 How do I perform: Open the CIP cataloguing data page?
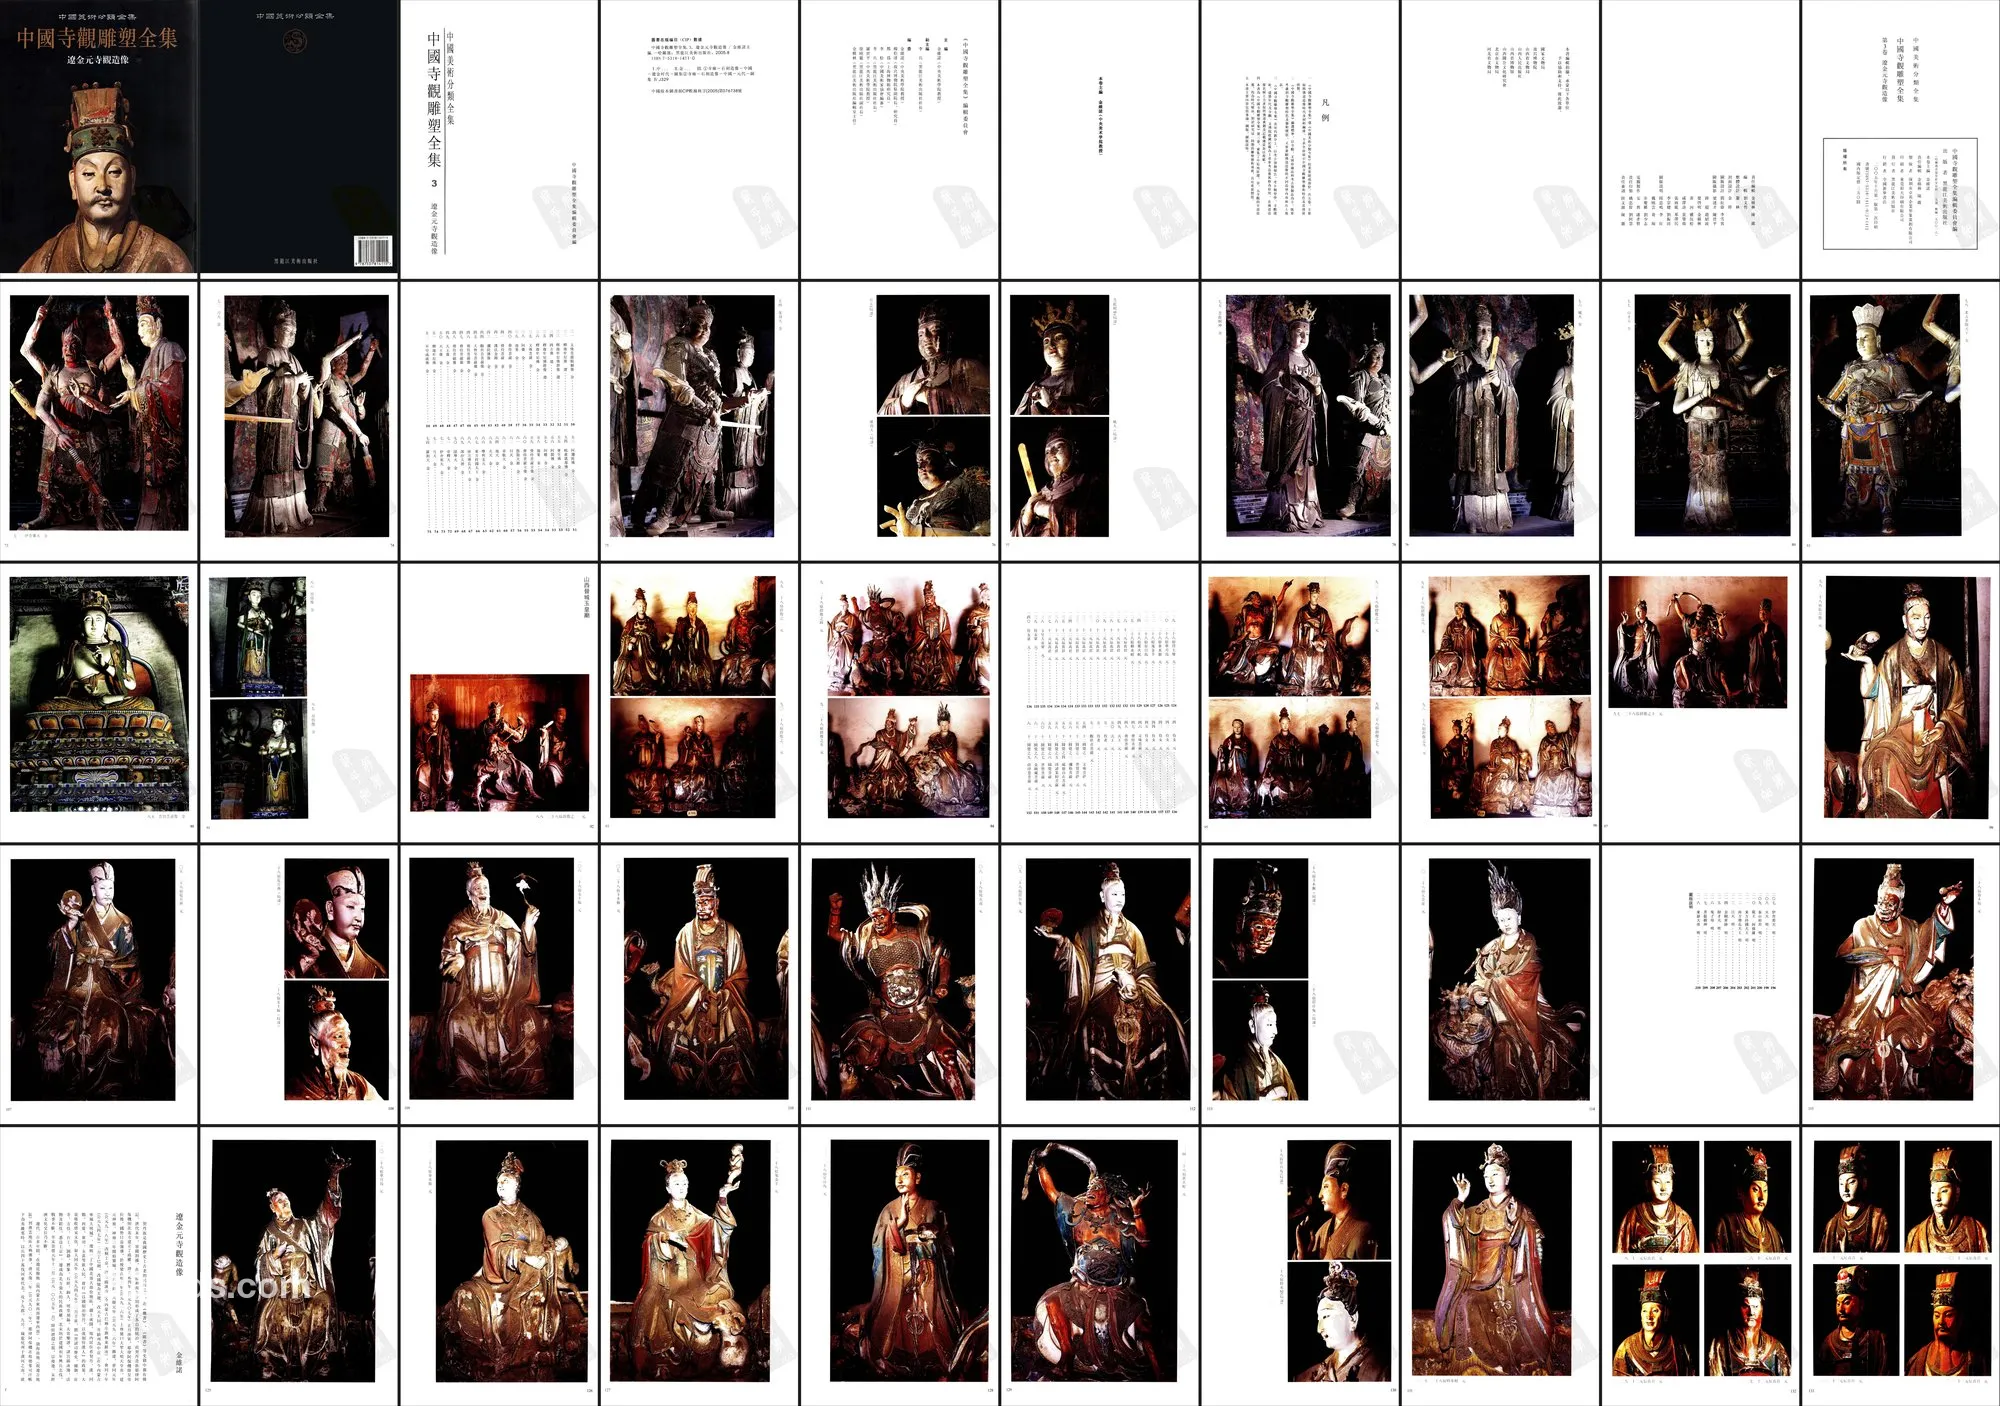point(699,139)
